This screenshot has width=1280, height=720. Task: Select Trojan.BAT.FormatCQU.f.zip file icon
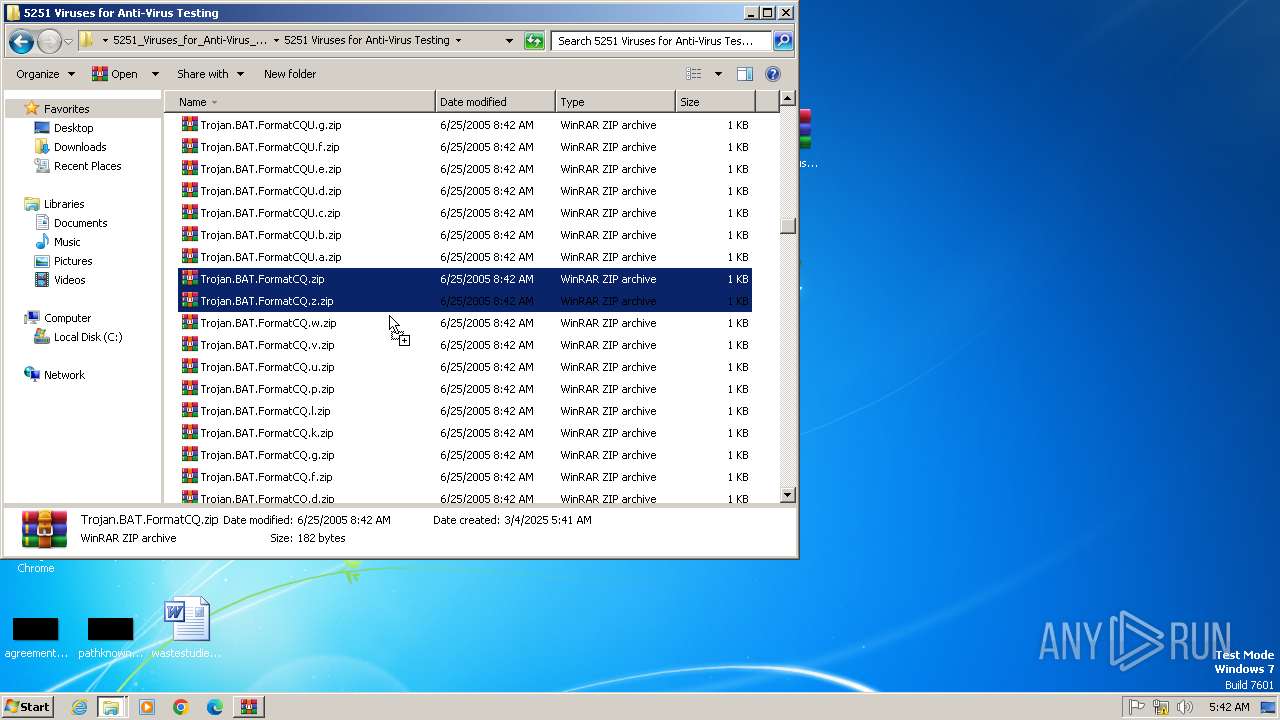pyautogui.click(x=189, y=147)
